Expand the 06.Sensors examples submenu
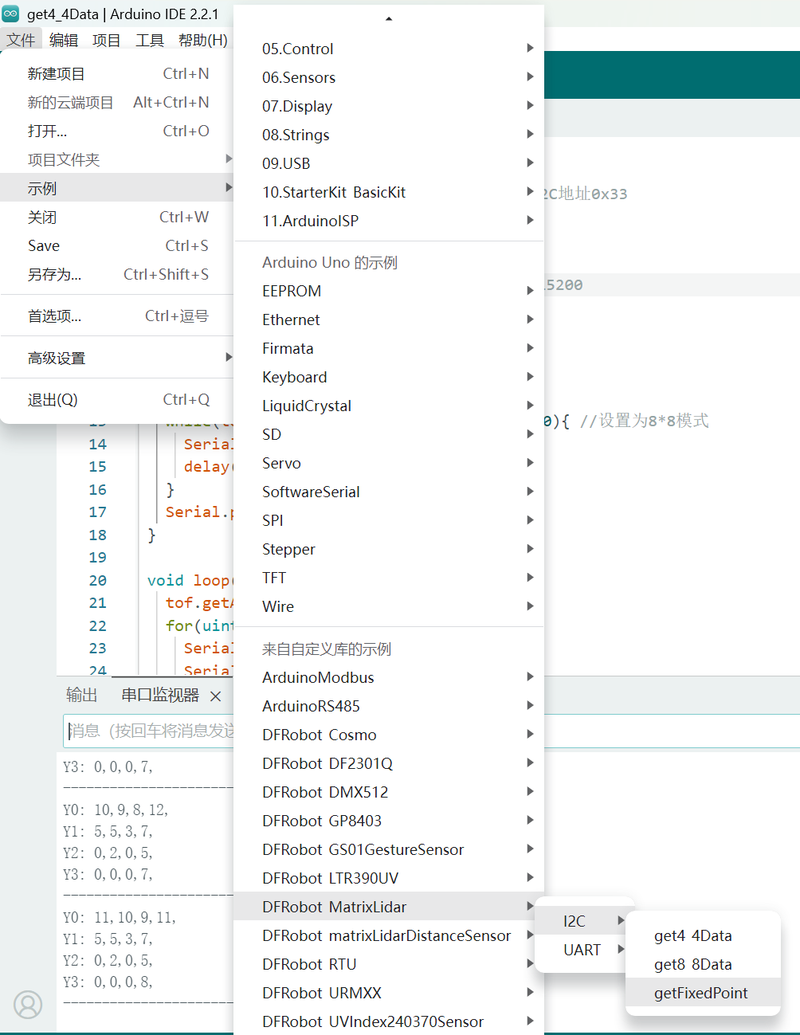This screenshot has height=1035, width=800. [299, 78]
